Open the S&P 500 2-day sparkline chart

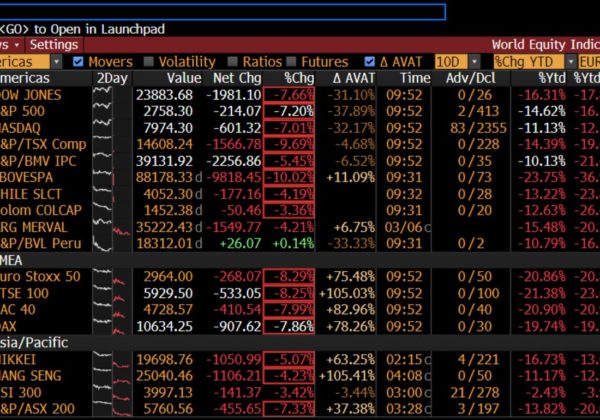click(x=112, y=111)
